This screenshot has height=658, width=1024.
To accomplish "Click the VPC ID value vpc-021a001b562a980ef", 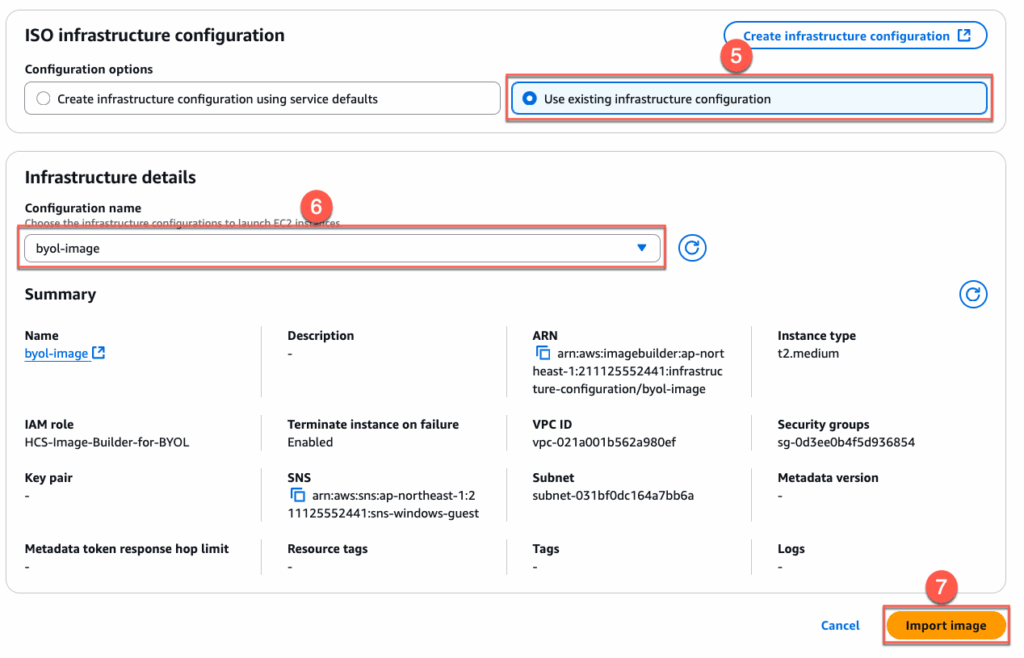I will (604, 442).
